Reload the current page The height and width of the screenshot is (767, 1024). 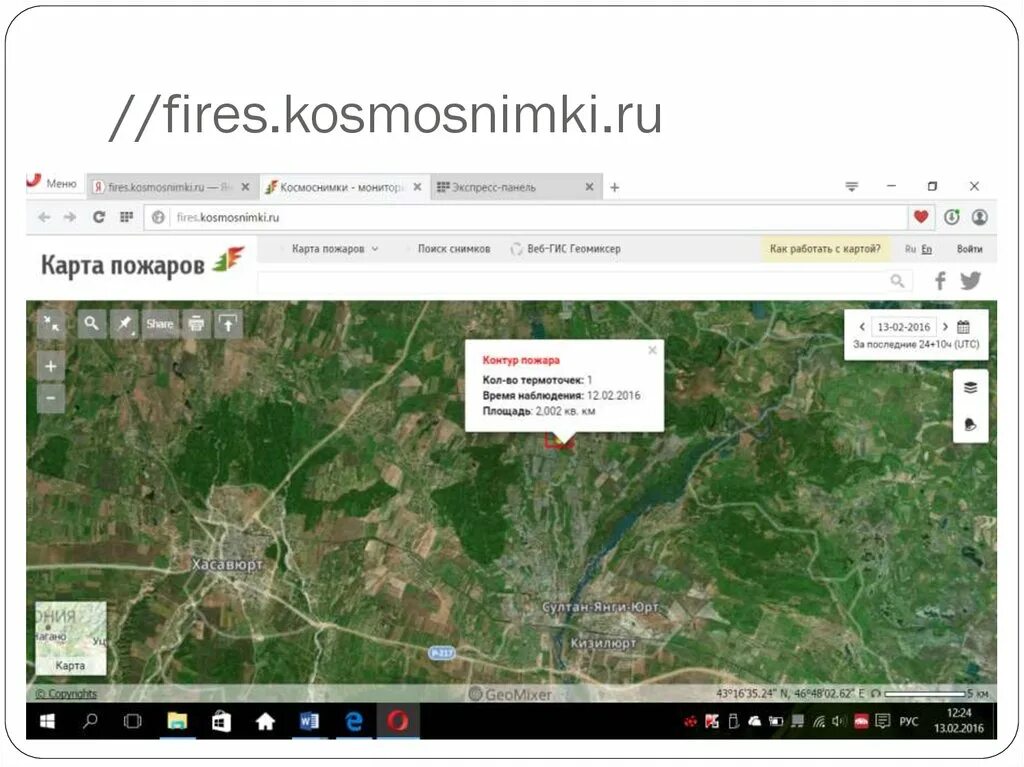[x=99, y=217]
